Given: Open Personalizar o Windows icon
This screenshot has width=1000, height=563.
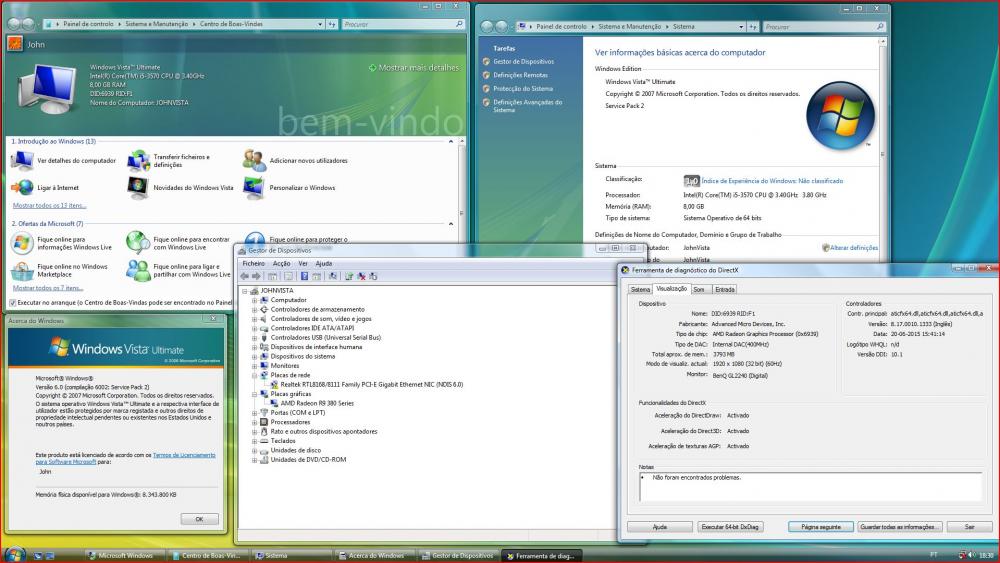Looking at the screenshot, I should pos(254,187).
